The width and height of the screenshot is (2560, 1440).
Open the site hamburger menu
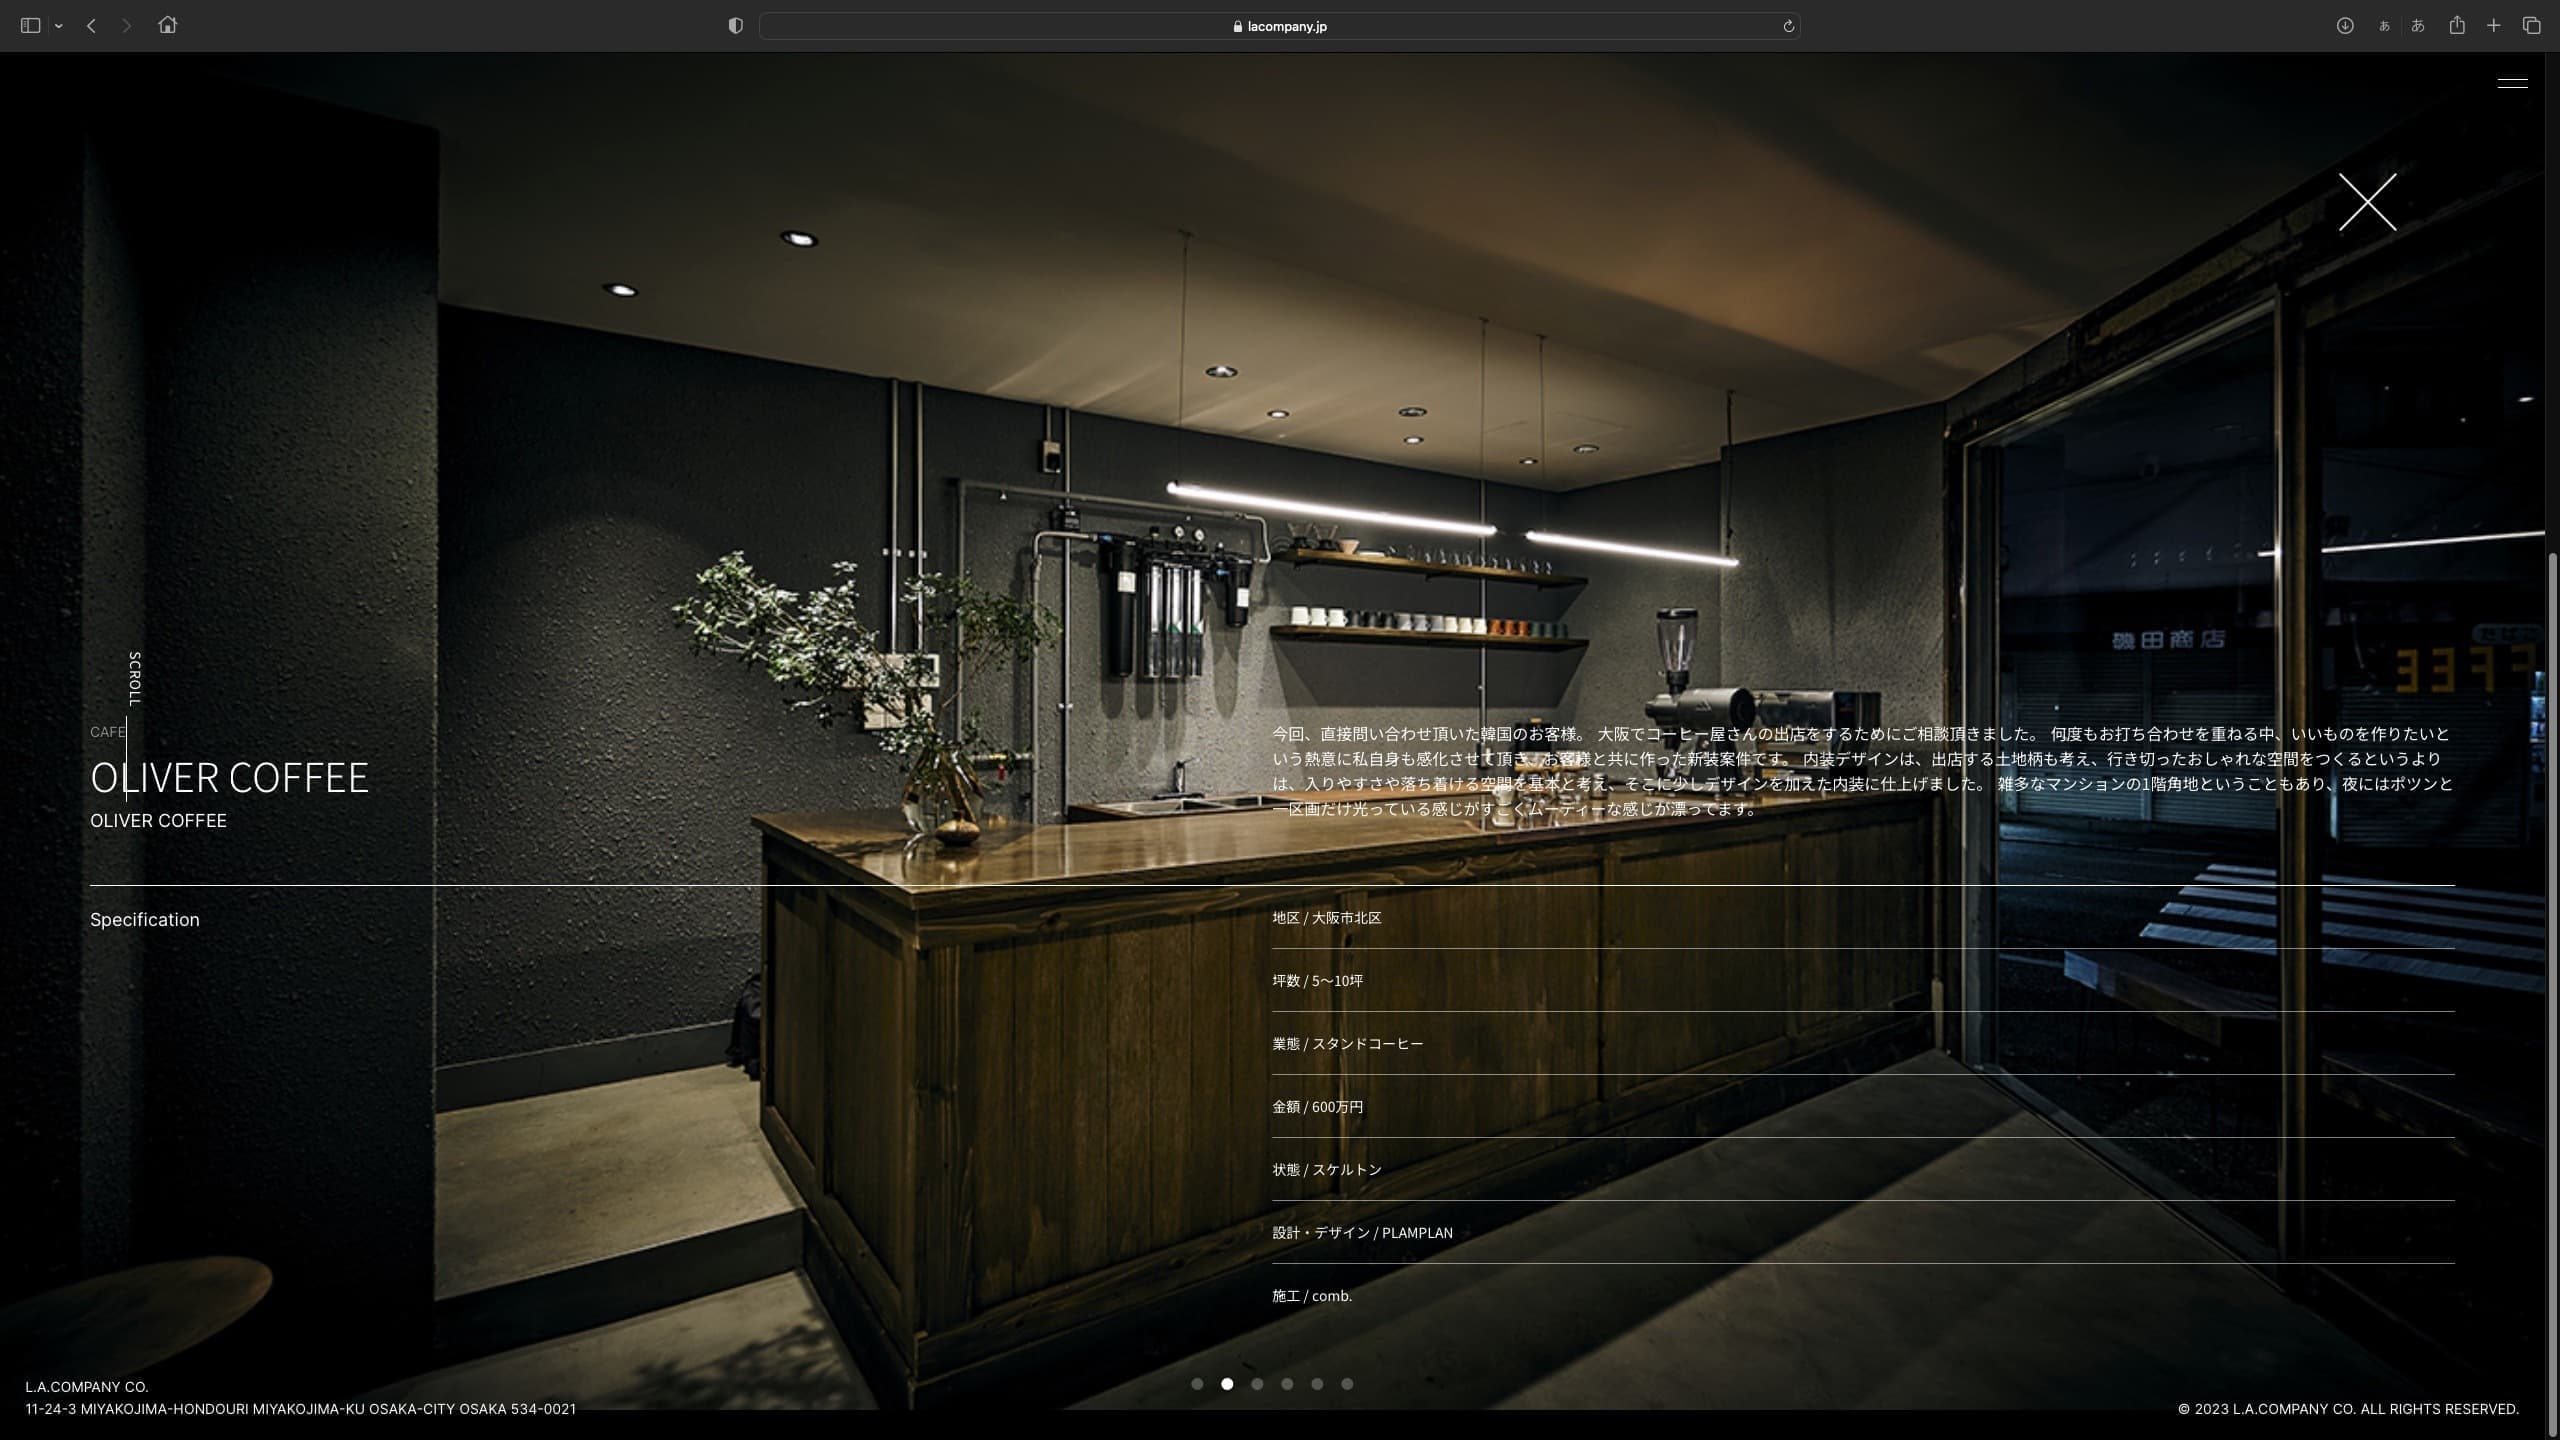coord(2512,83)
